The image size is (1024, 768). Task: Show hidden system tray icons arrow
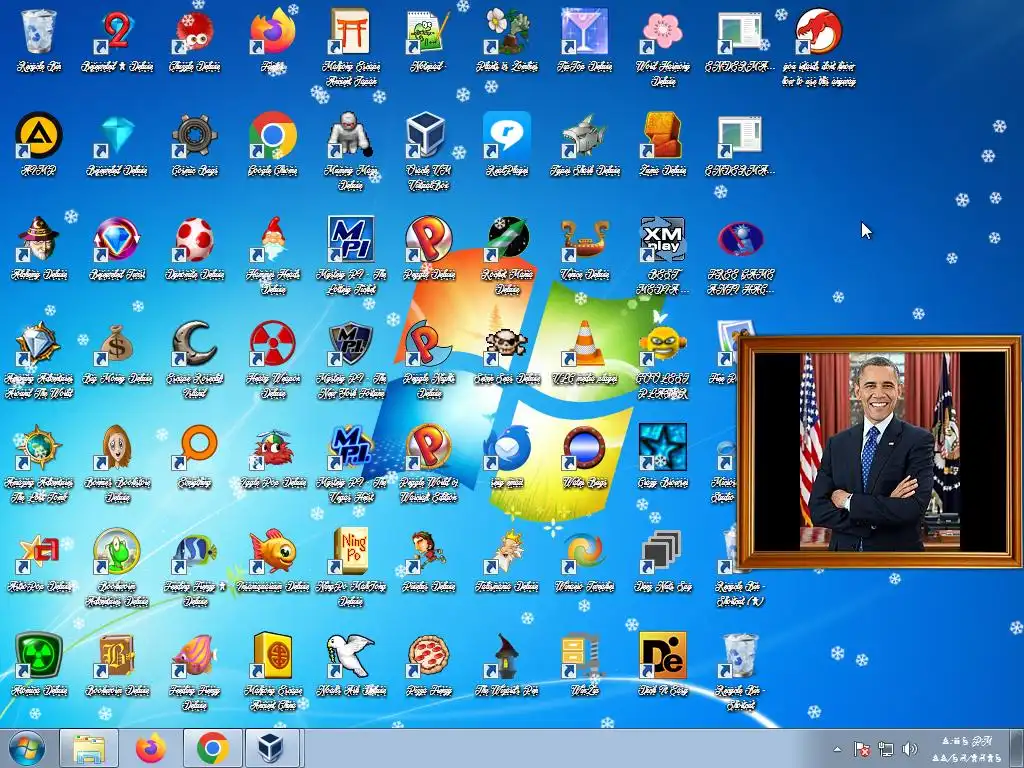pos(837,749)
